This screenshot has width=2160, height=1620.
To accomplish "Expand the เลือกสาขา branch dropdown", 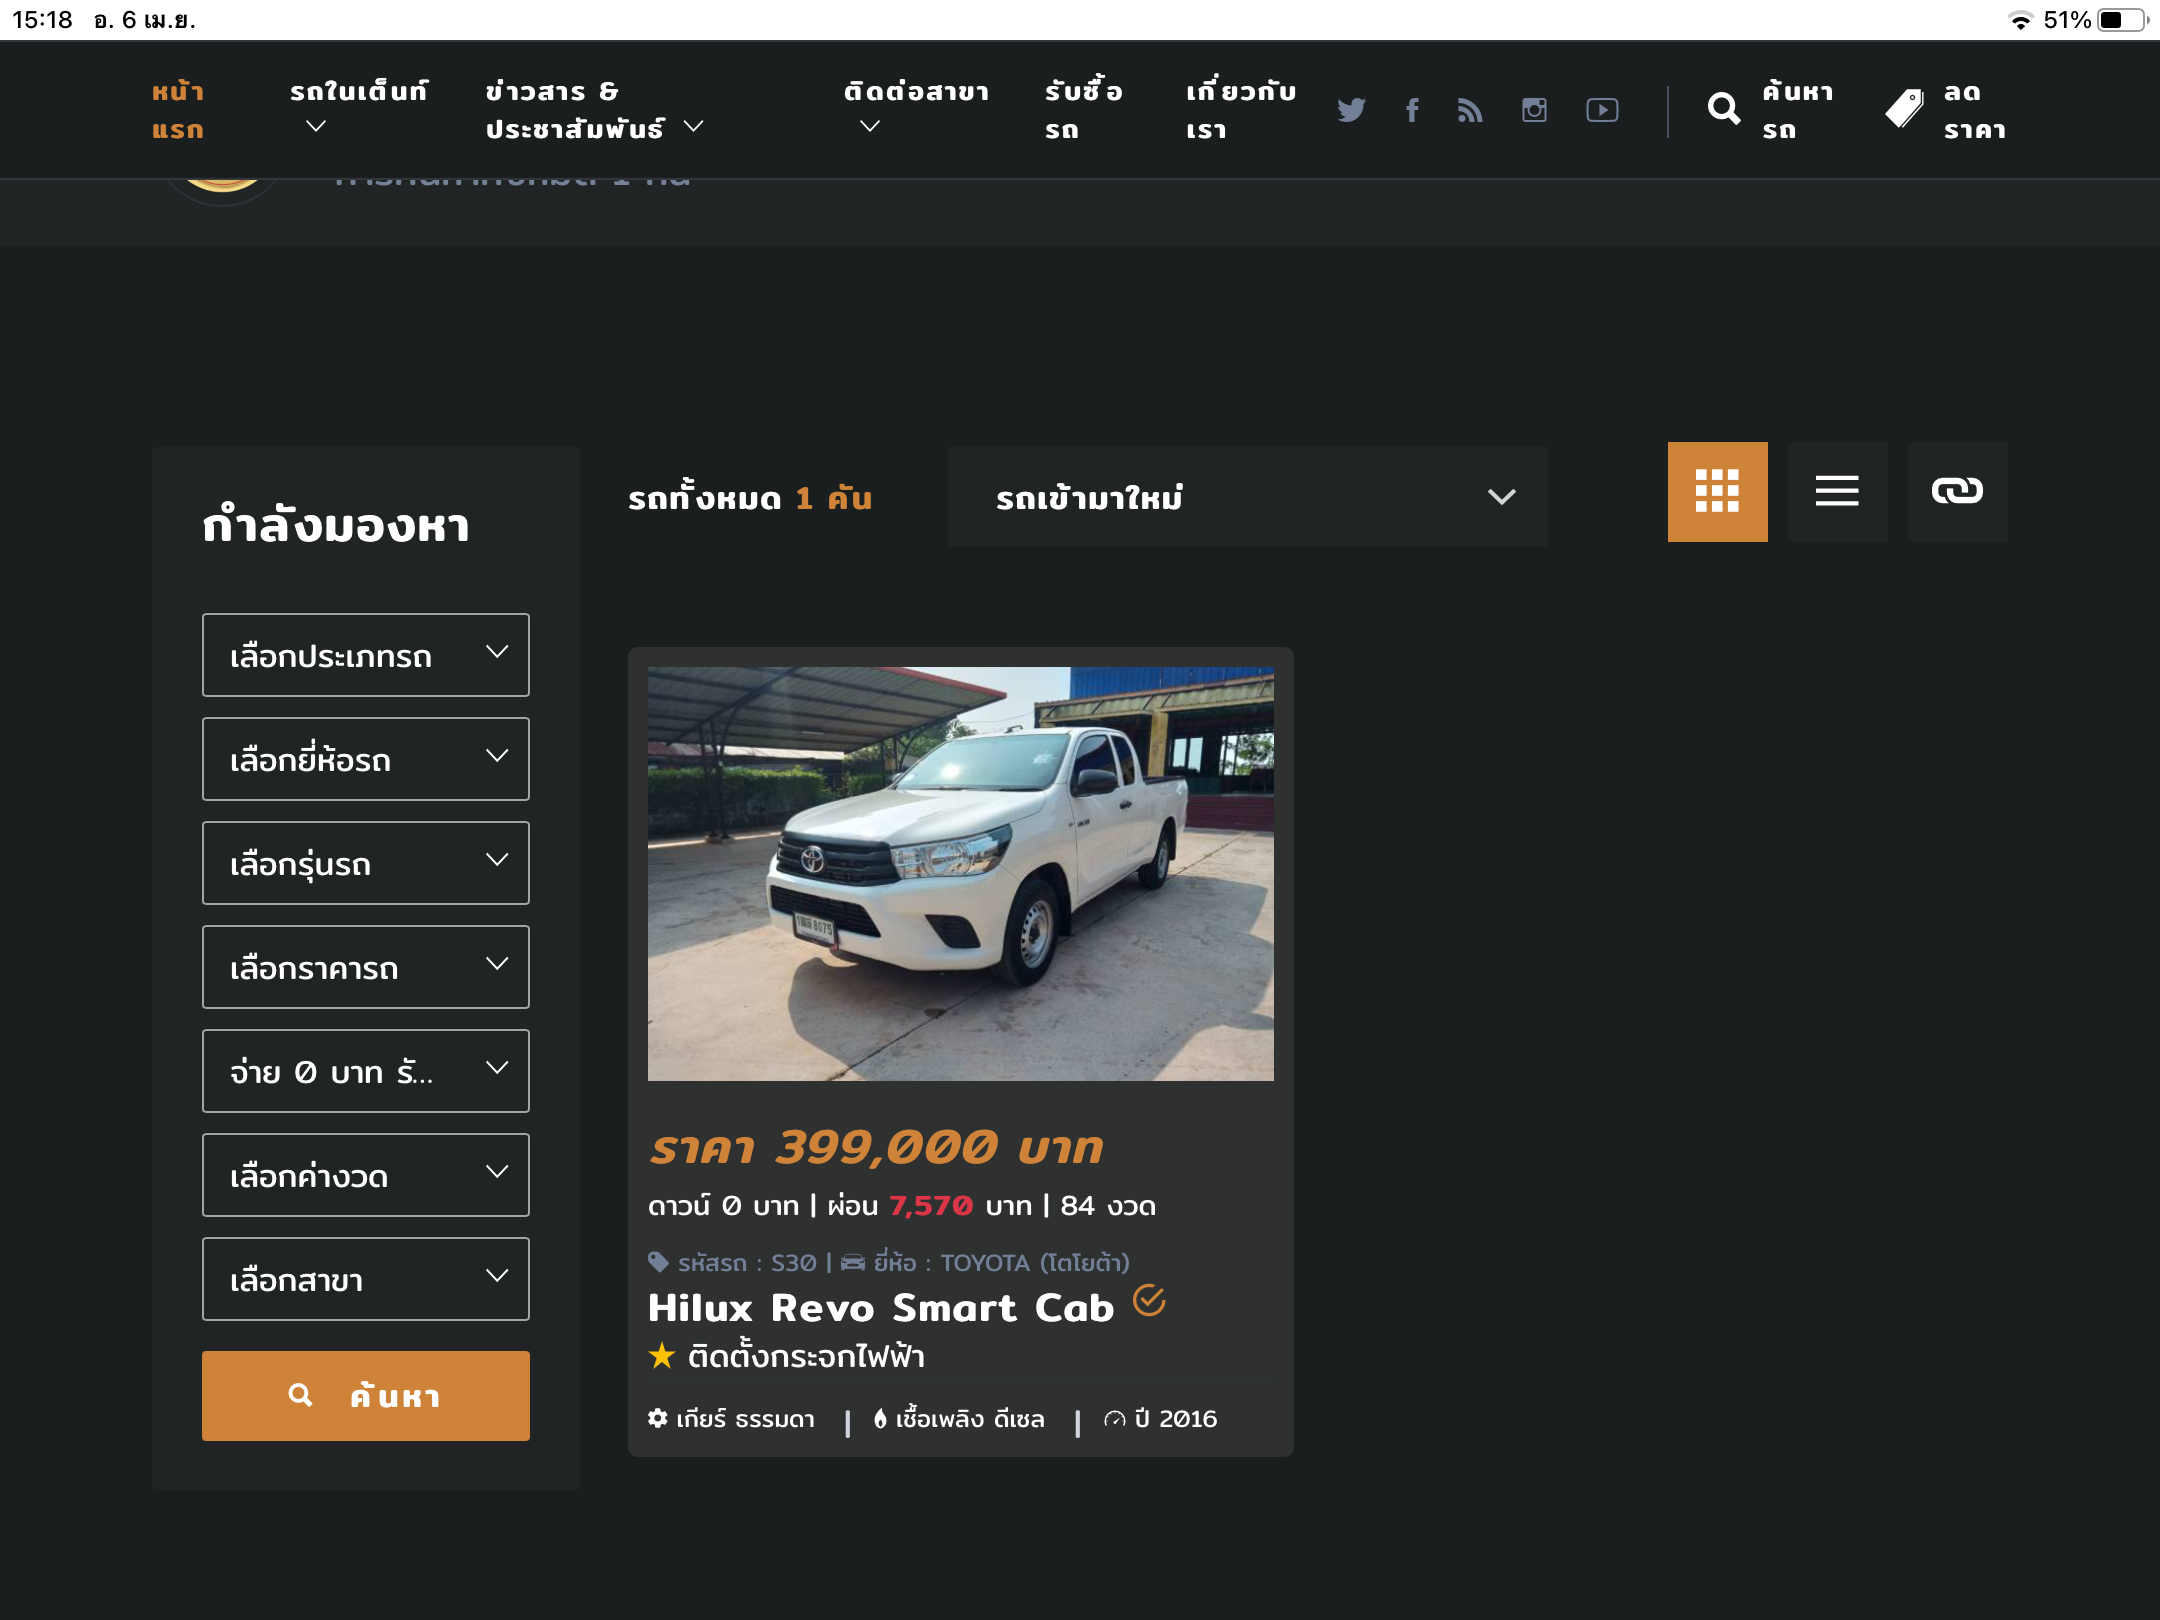I will [x=366, y=1279].
